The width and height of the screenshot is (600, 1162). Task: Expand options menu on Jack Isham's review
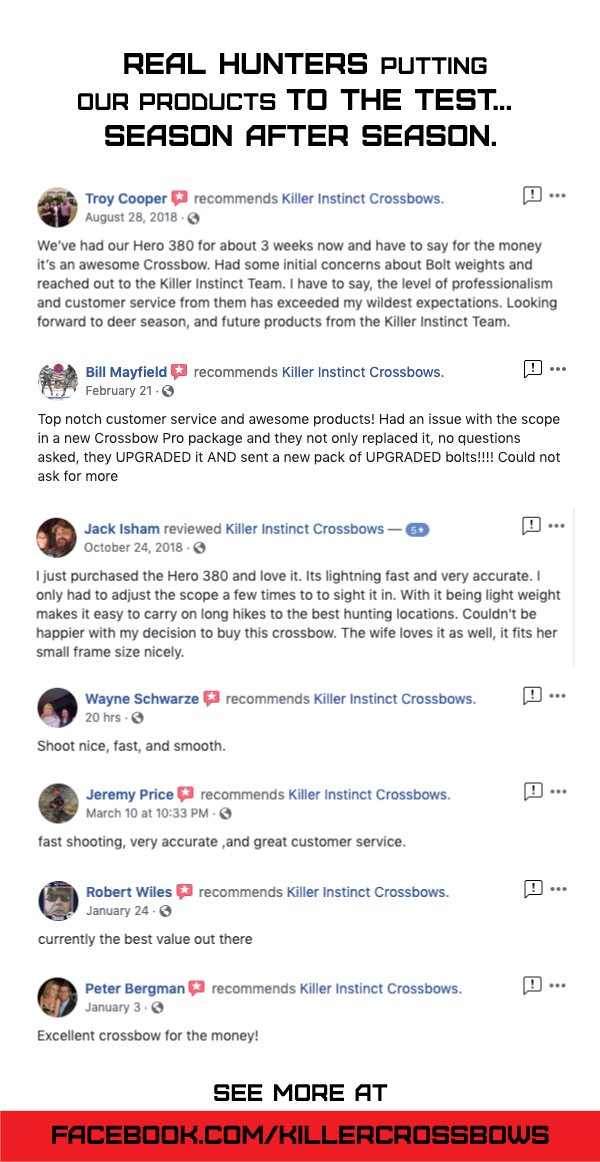(557, 525)
